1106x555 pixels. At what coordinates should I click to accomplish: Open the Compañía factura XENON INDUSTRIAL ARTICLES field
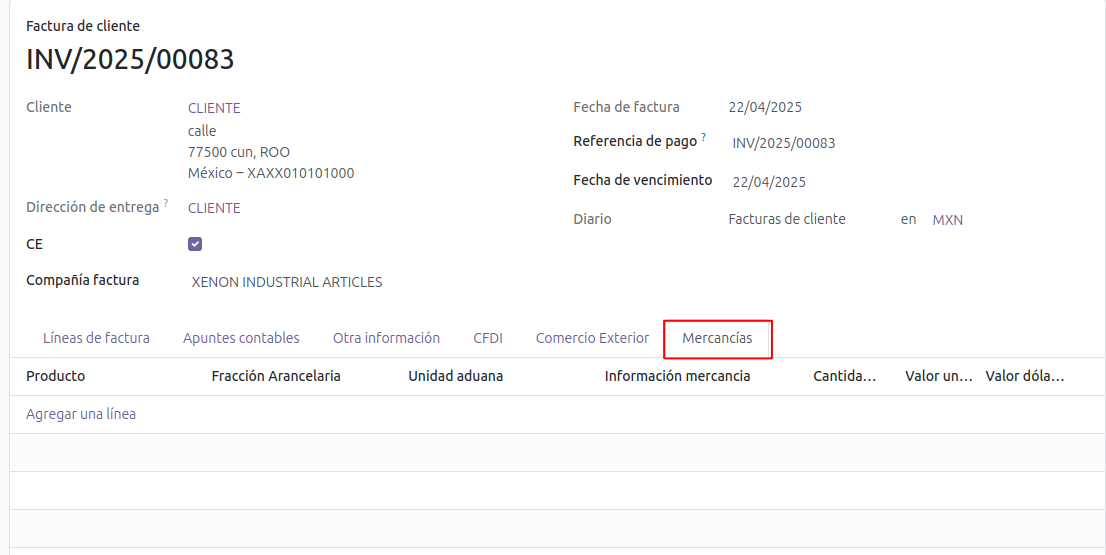tap(287, 282)
